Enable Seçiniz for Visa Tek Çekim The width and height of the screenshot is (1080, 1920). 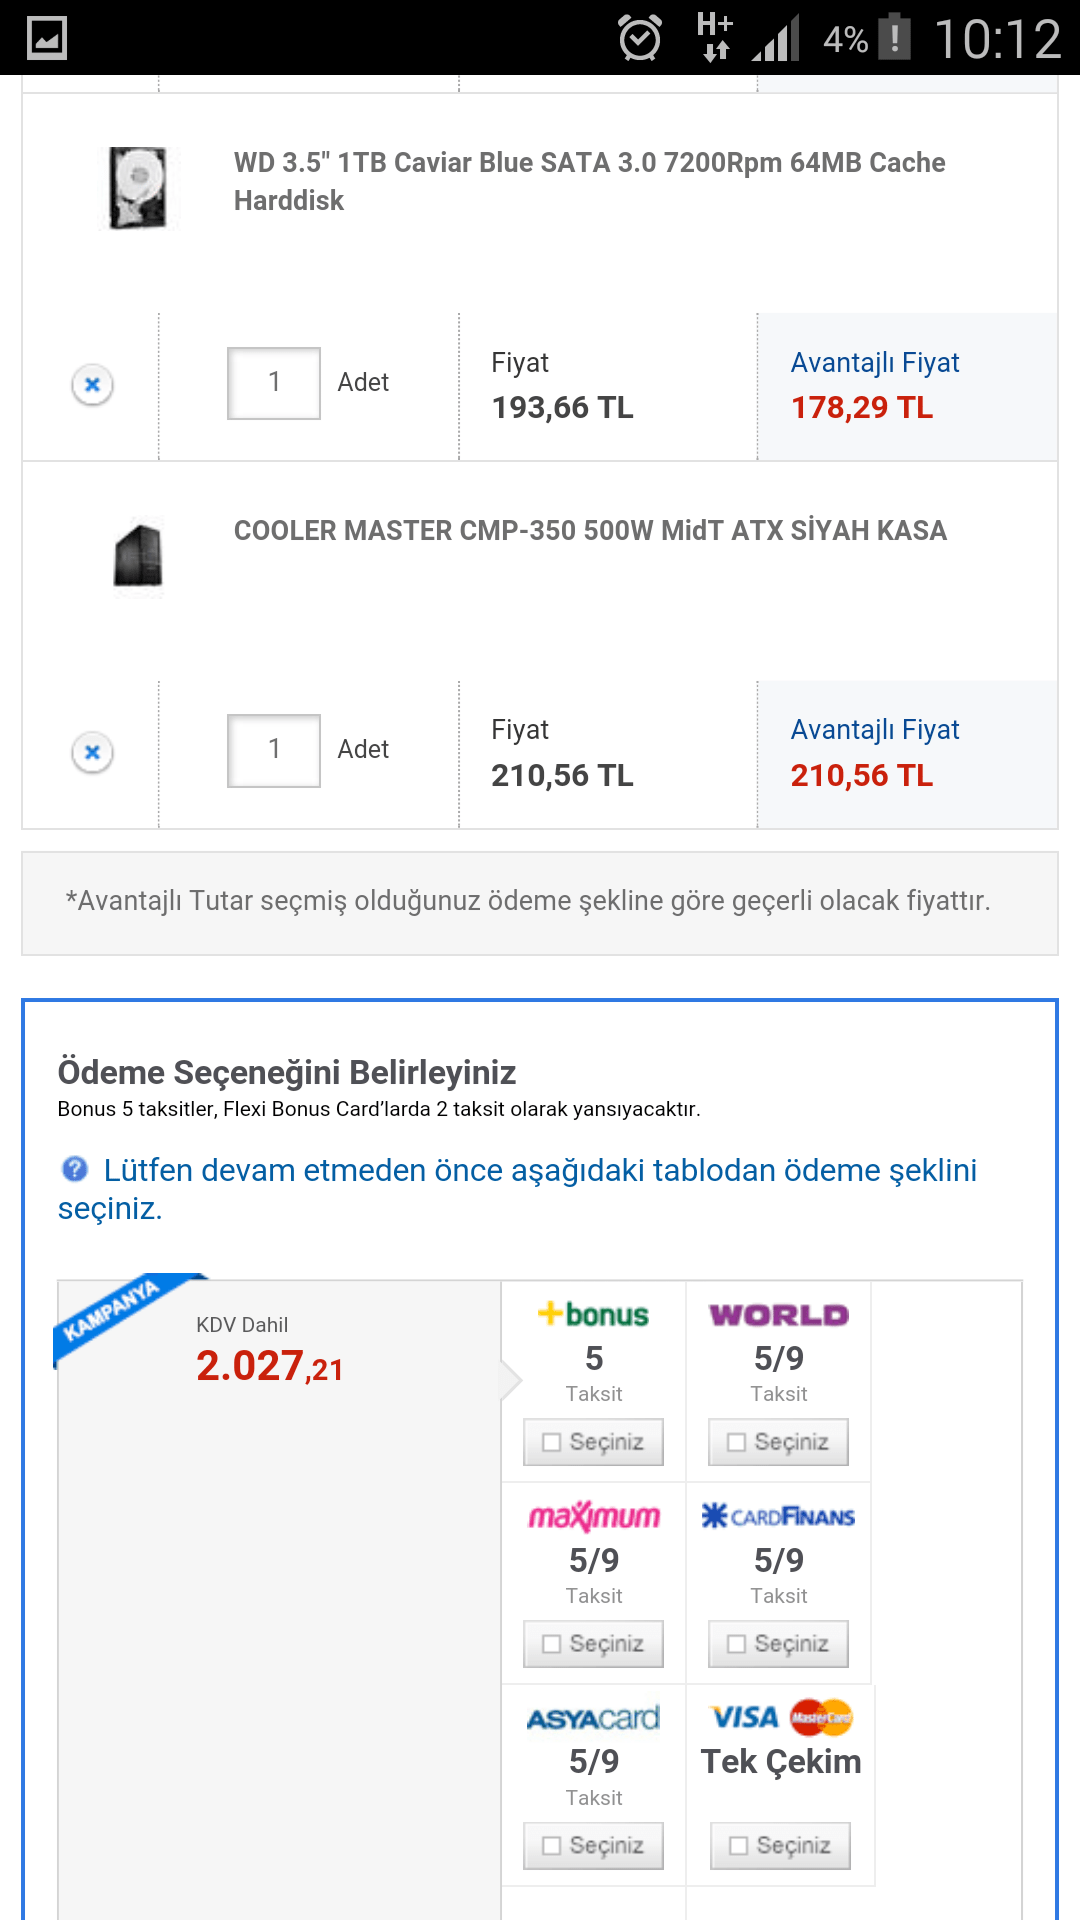(x=778, y=1845)
